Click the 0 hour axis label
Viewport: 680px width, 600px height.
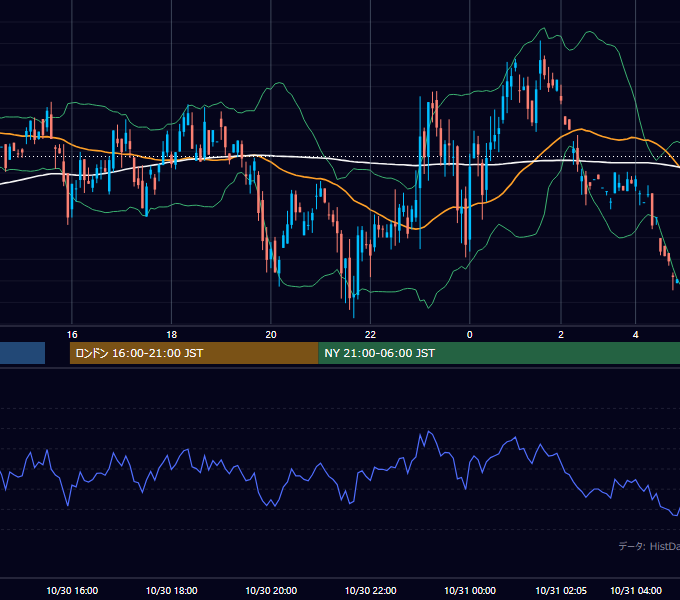point(470,335)
